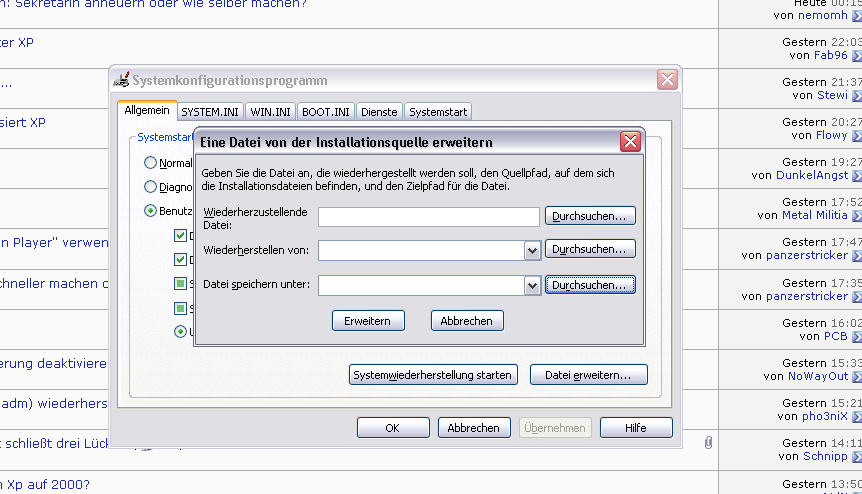Open user profile link Flowy
The image size is (862, 494).
[832, 135]
